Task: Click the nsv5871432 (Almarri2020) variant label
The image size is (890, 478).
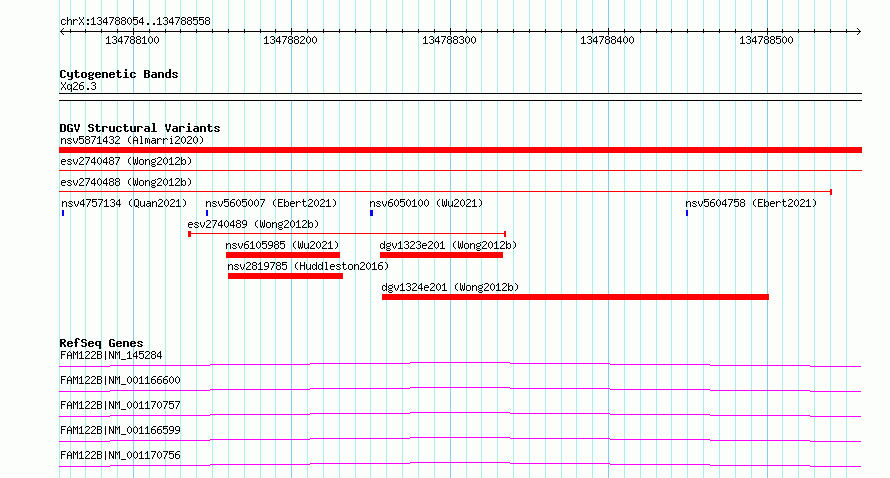Action: (132, 140)
